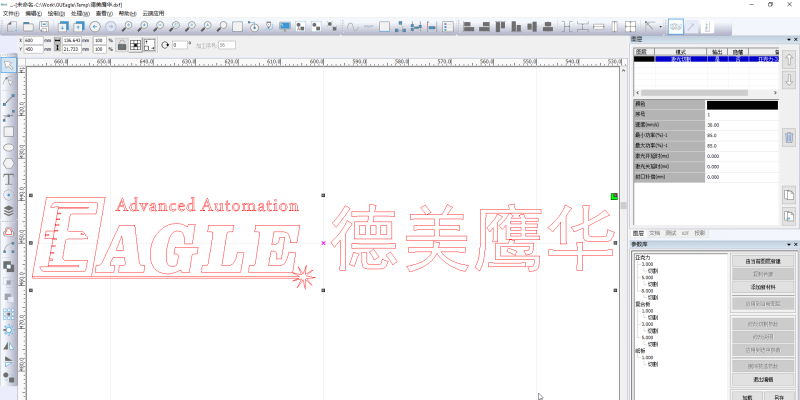Click the move layer down arrow

coord(788,80)
